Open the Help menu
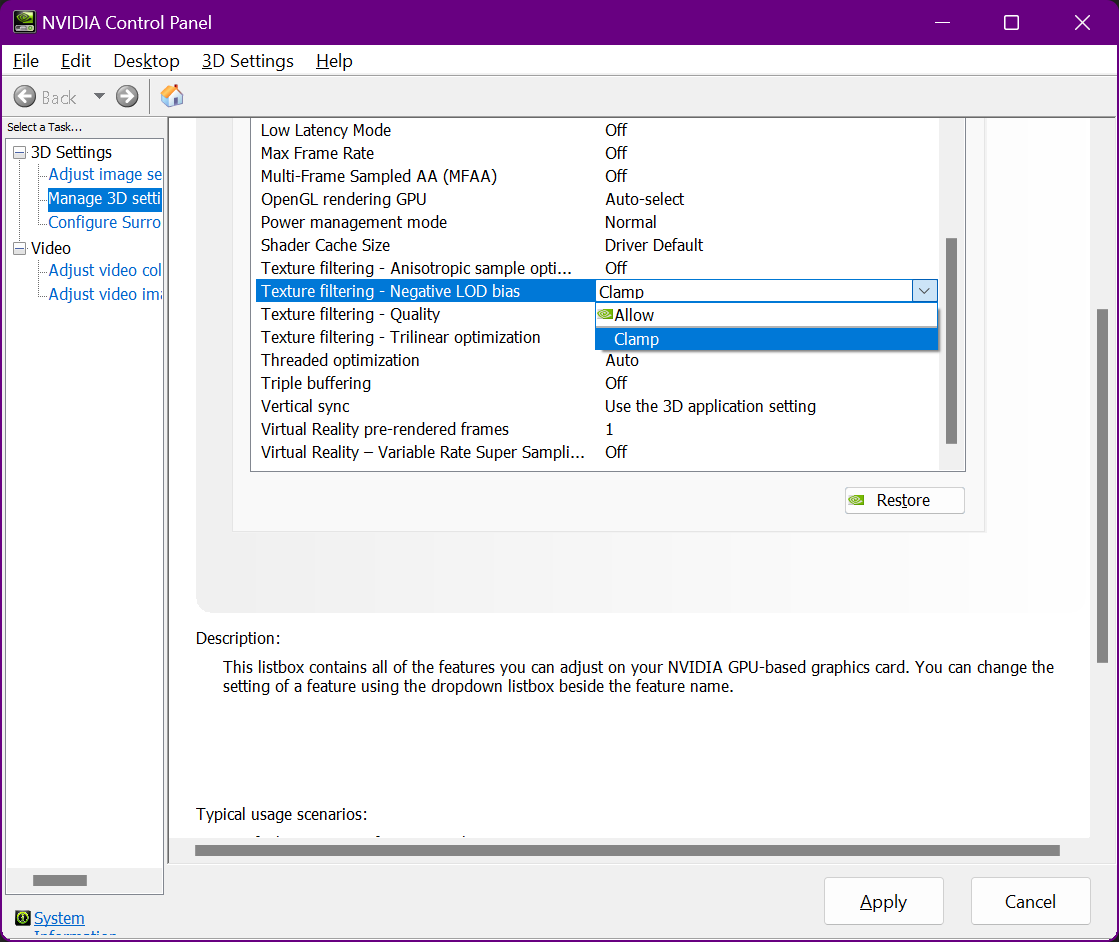1119x942 pixels. (x=334, y=61)
